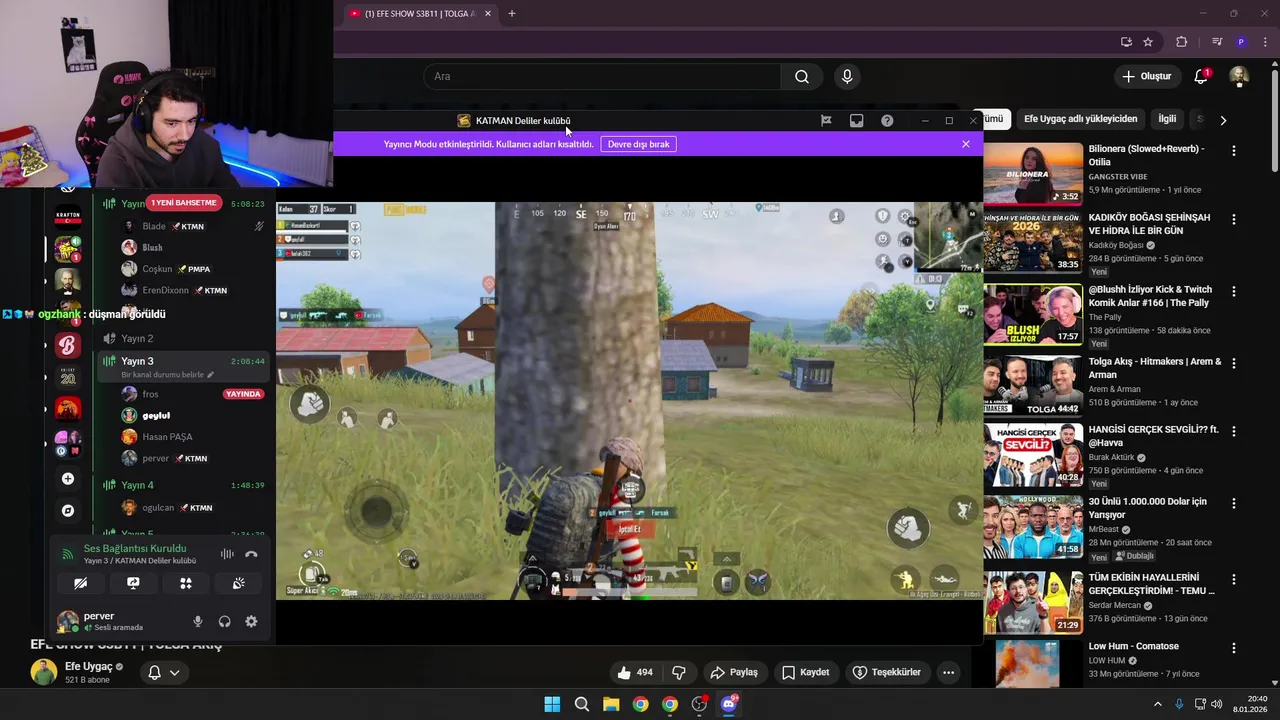Click the YouTube search magnifier button
This screenshot has height=720, width=1280.
coord(802,77)
